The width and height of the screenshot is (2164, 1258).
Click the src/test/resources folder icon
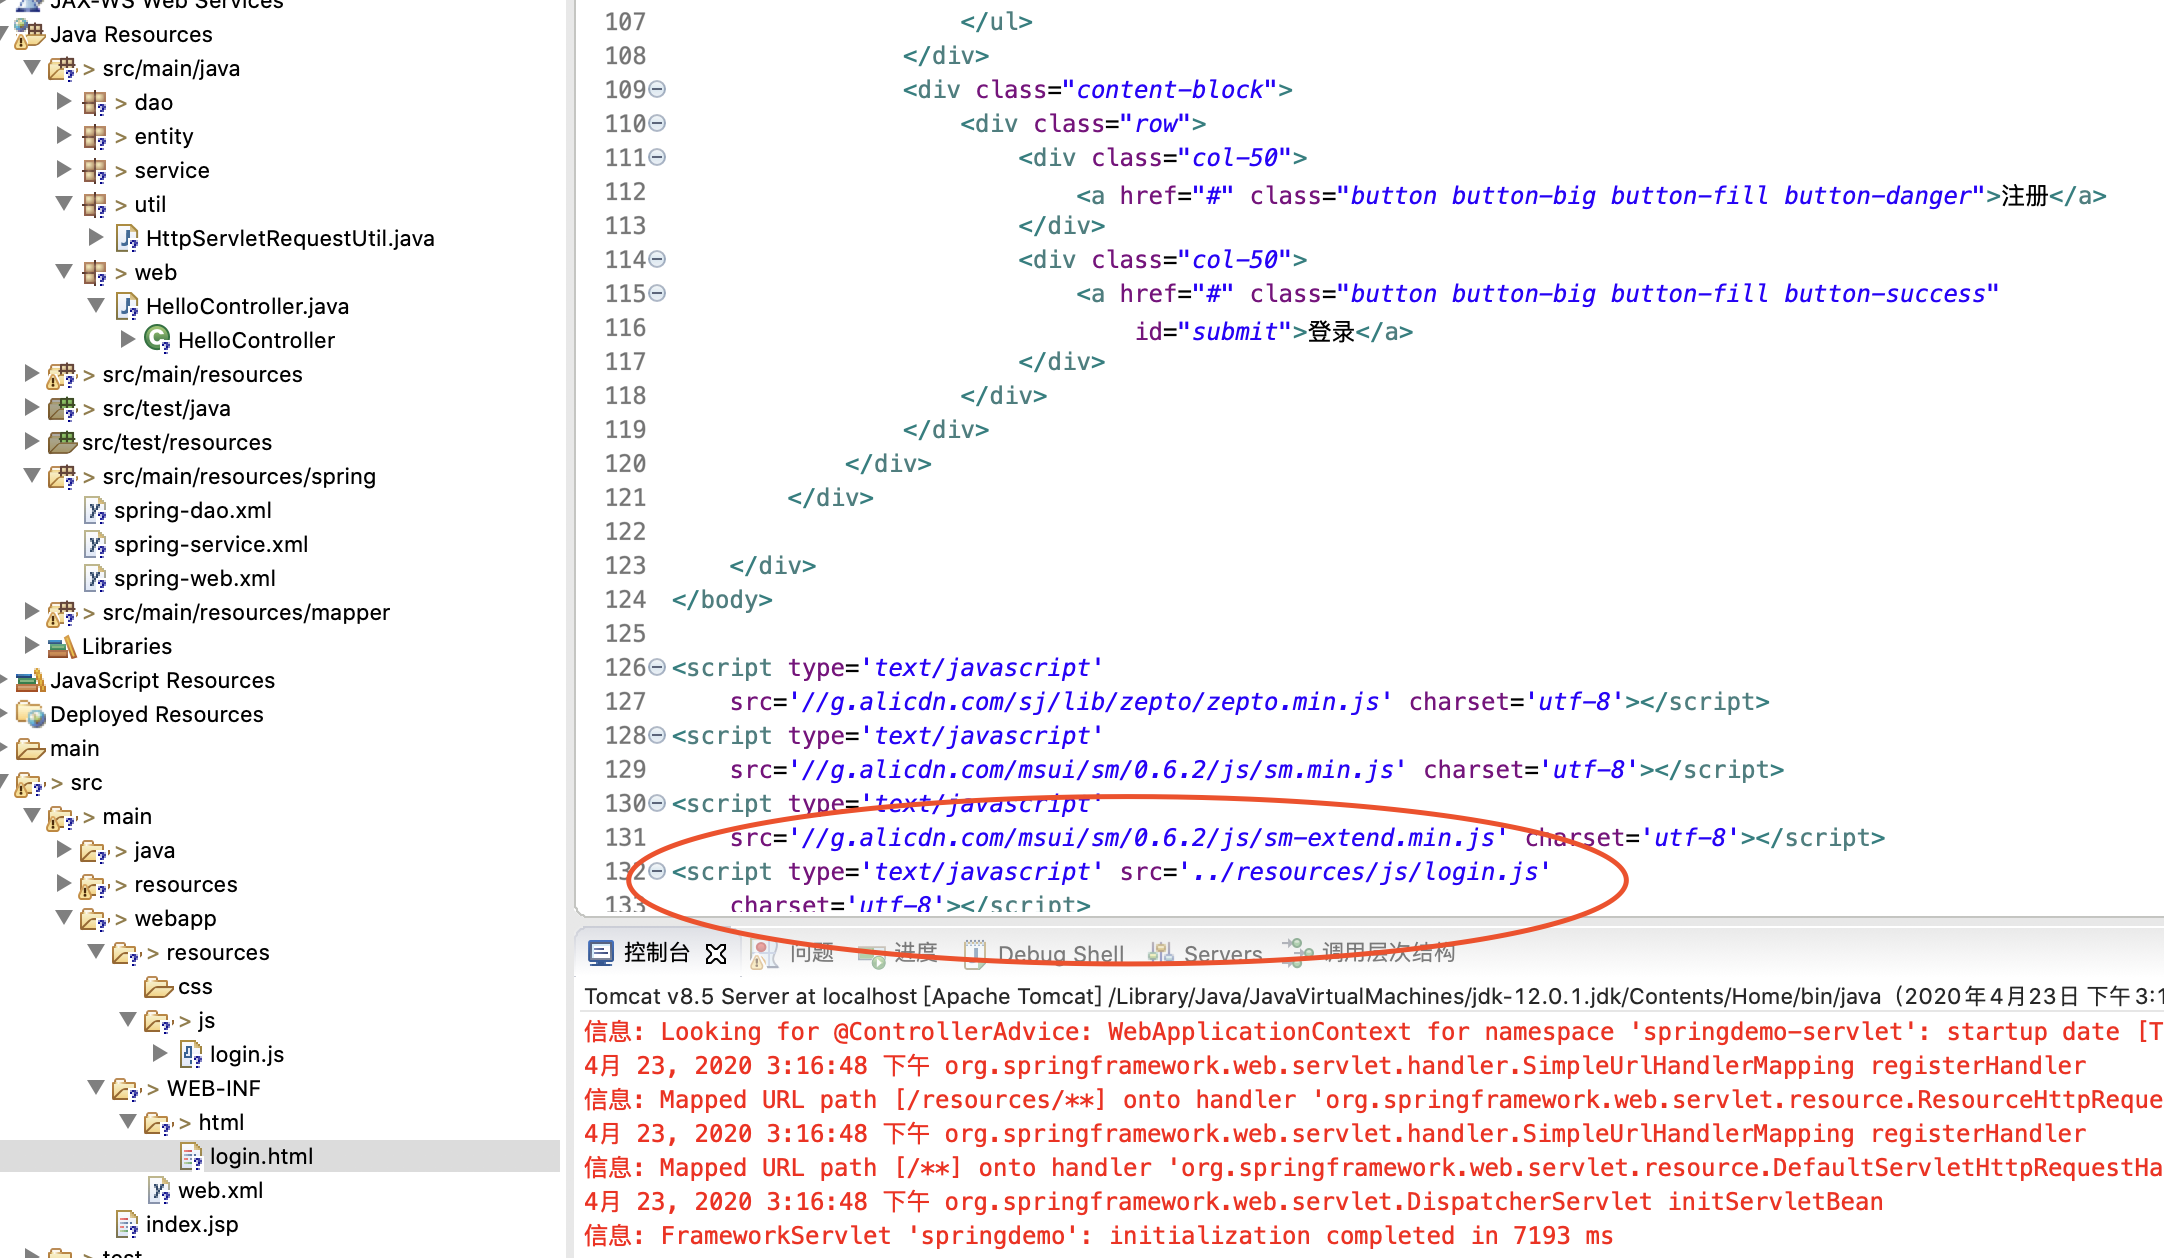[62, 442]
